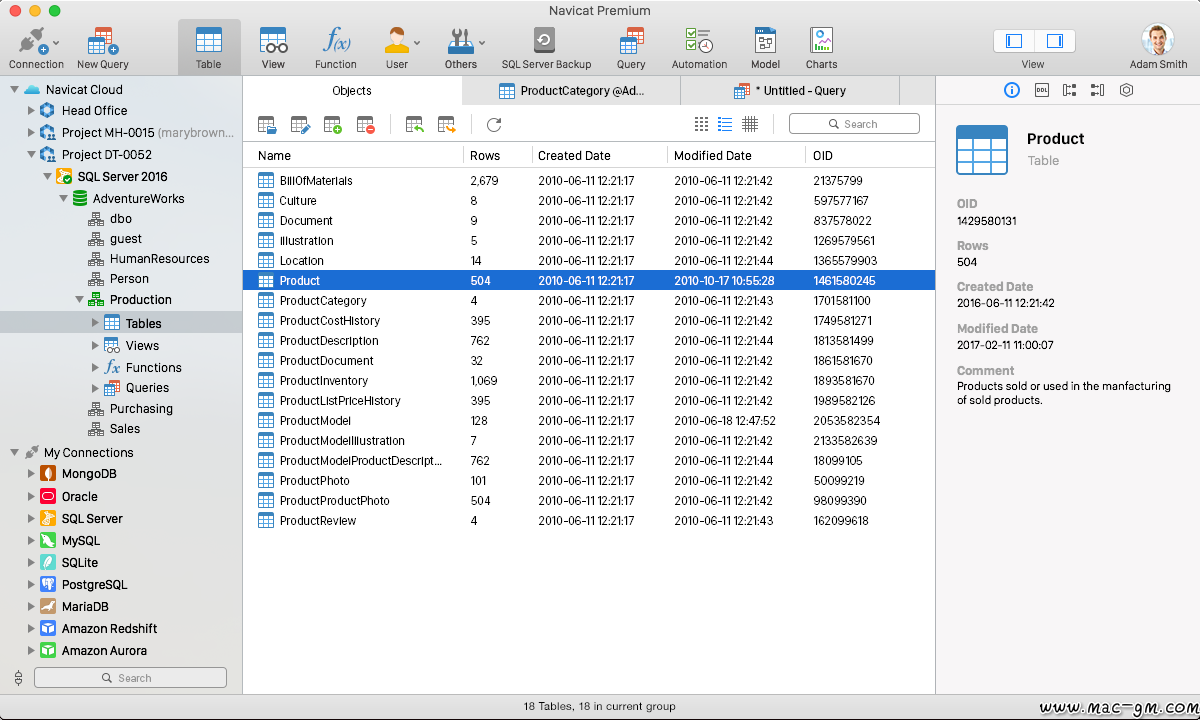Screen dimensions: 1200x720
Task: Refresh the objects list
Action: click(x=494, y=125)
